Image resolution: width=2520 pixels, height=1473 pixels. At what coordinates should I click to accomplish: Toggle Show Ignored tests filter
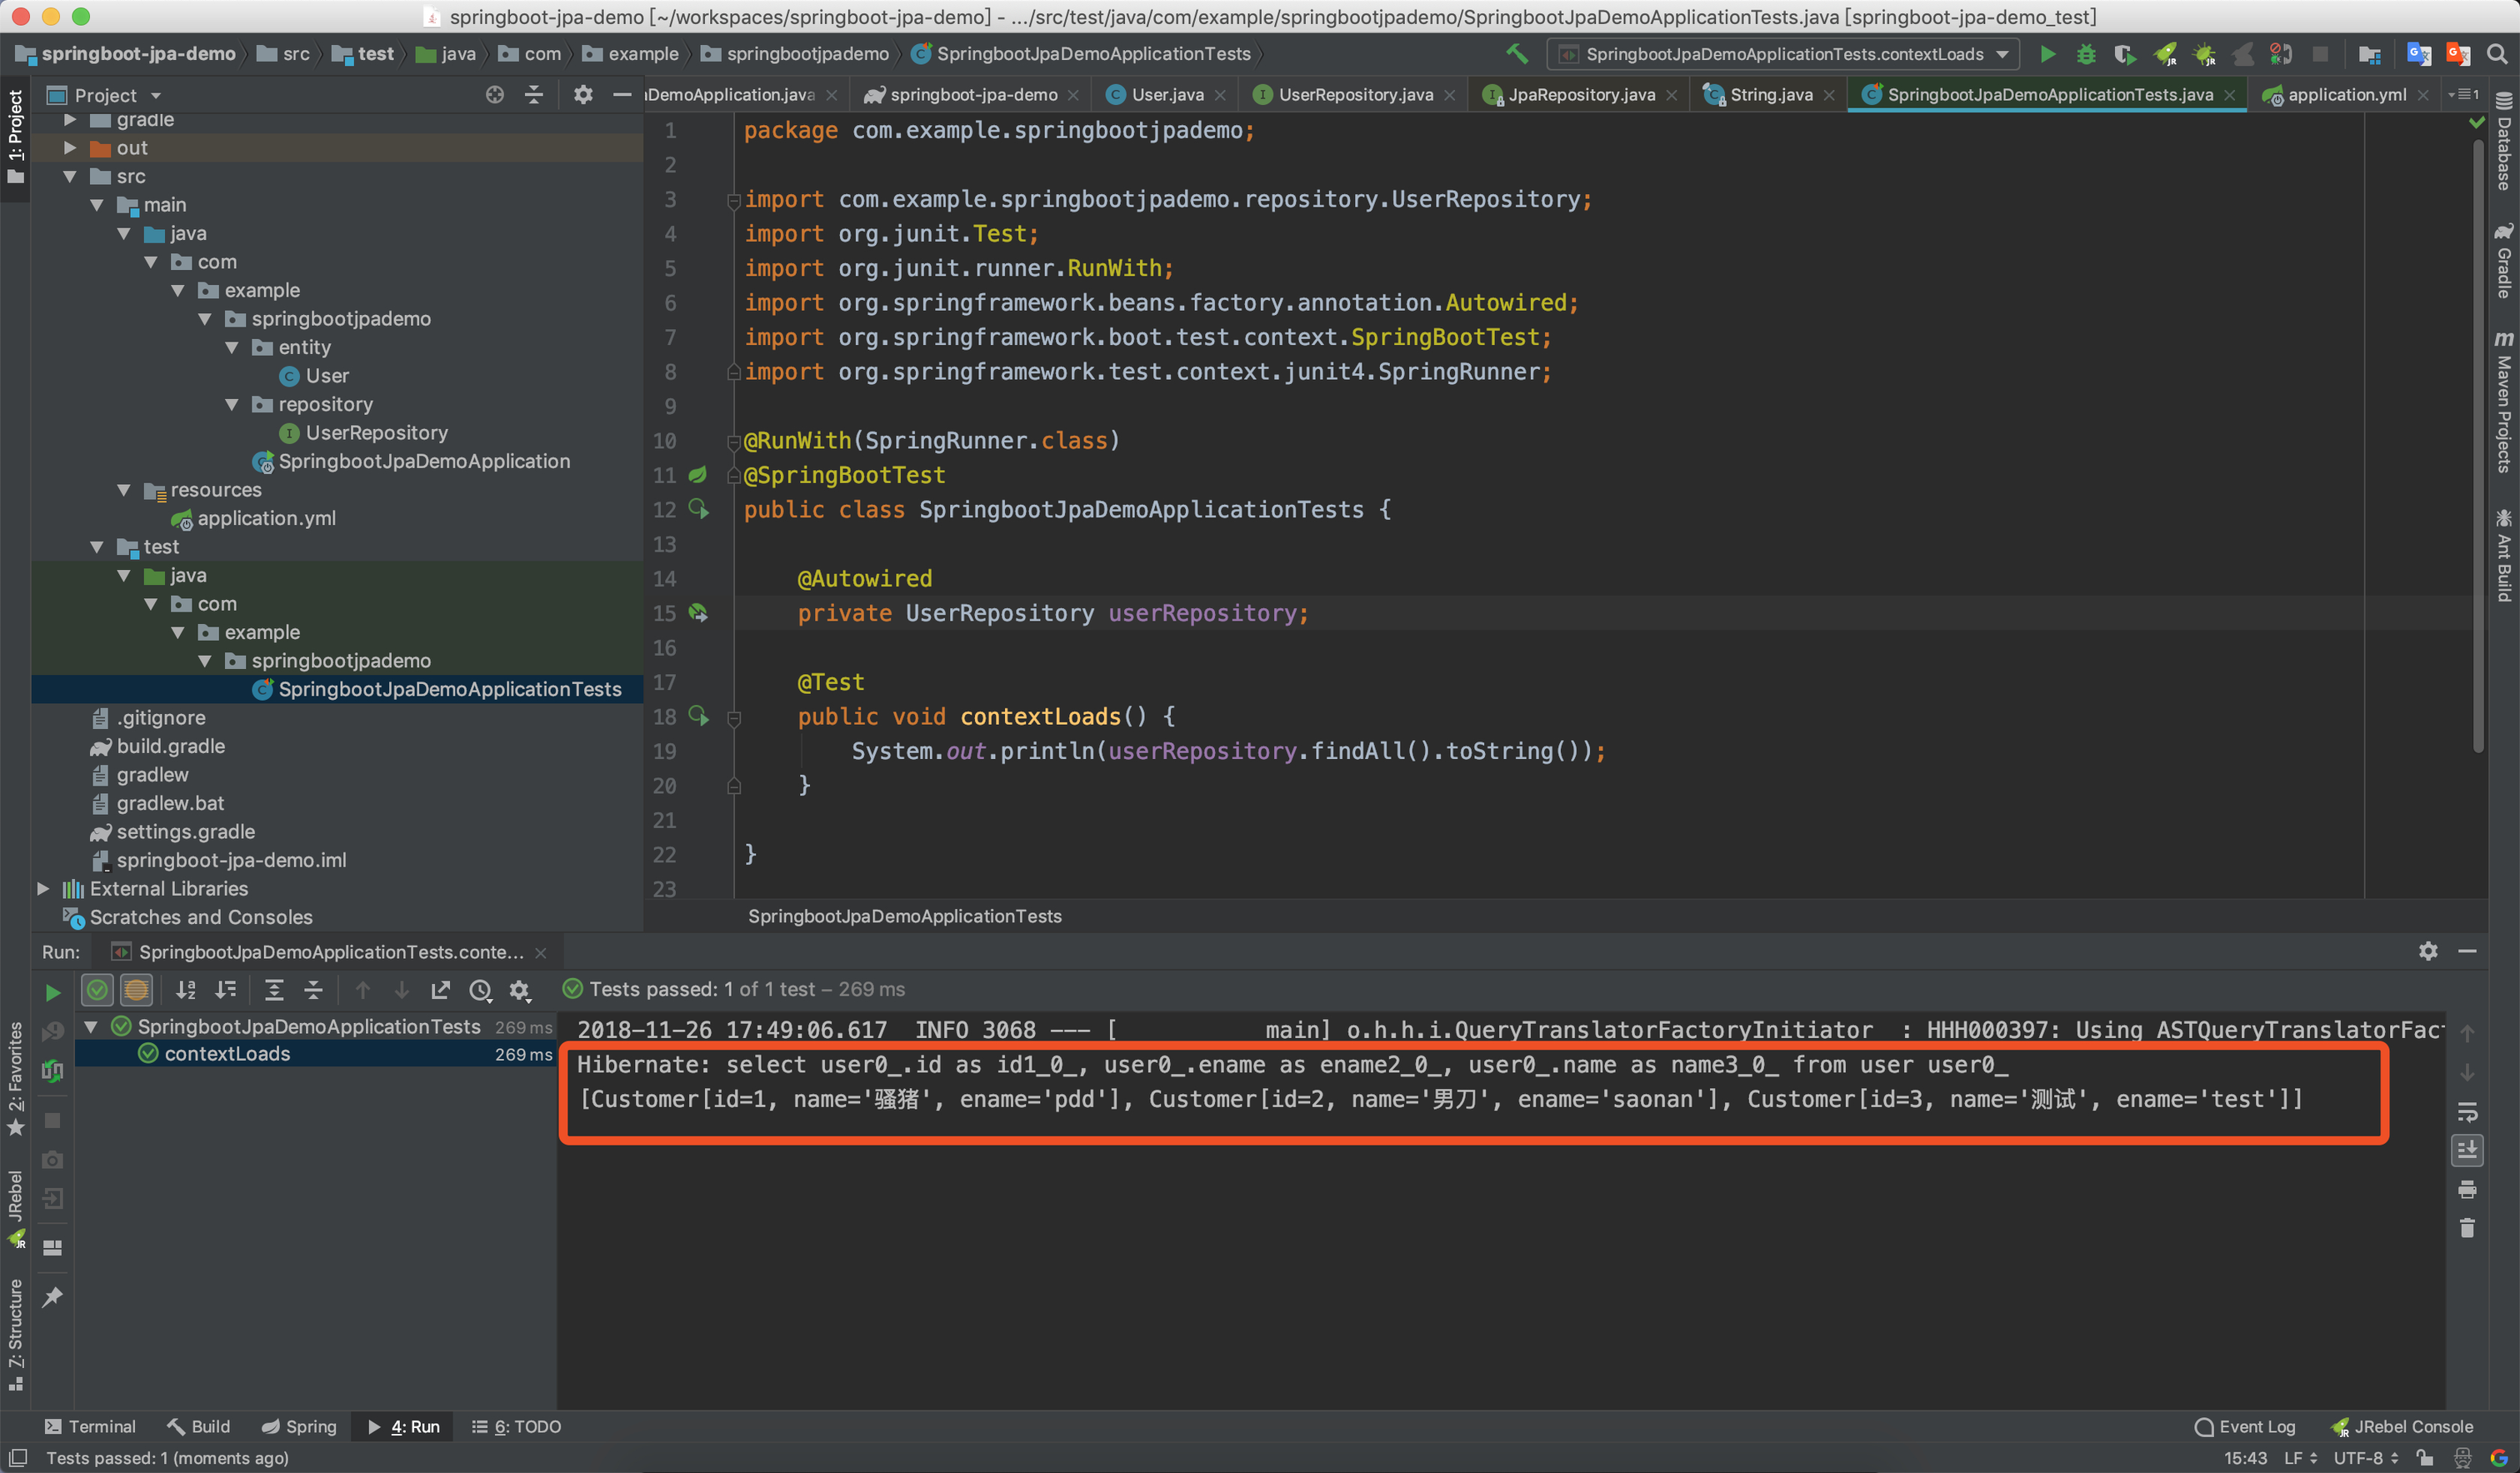[136, 990]
